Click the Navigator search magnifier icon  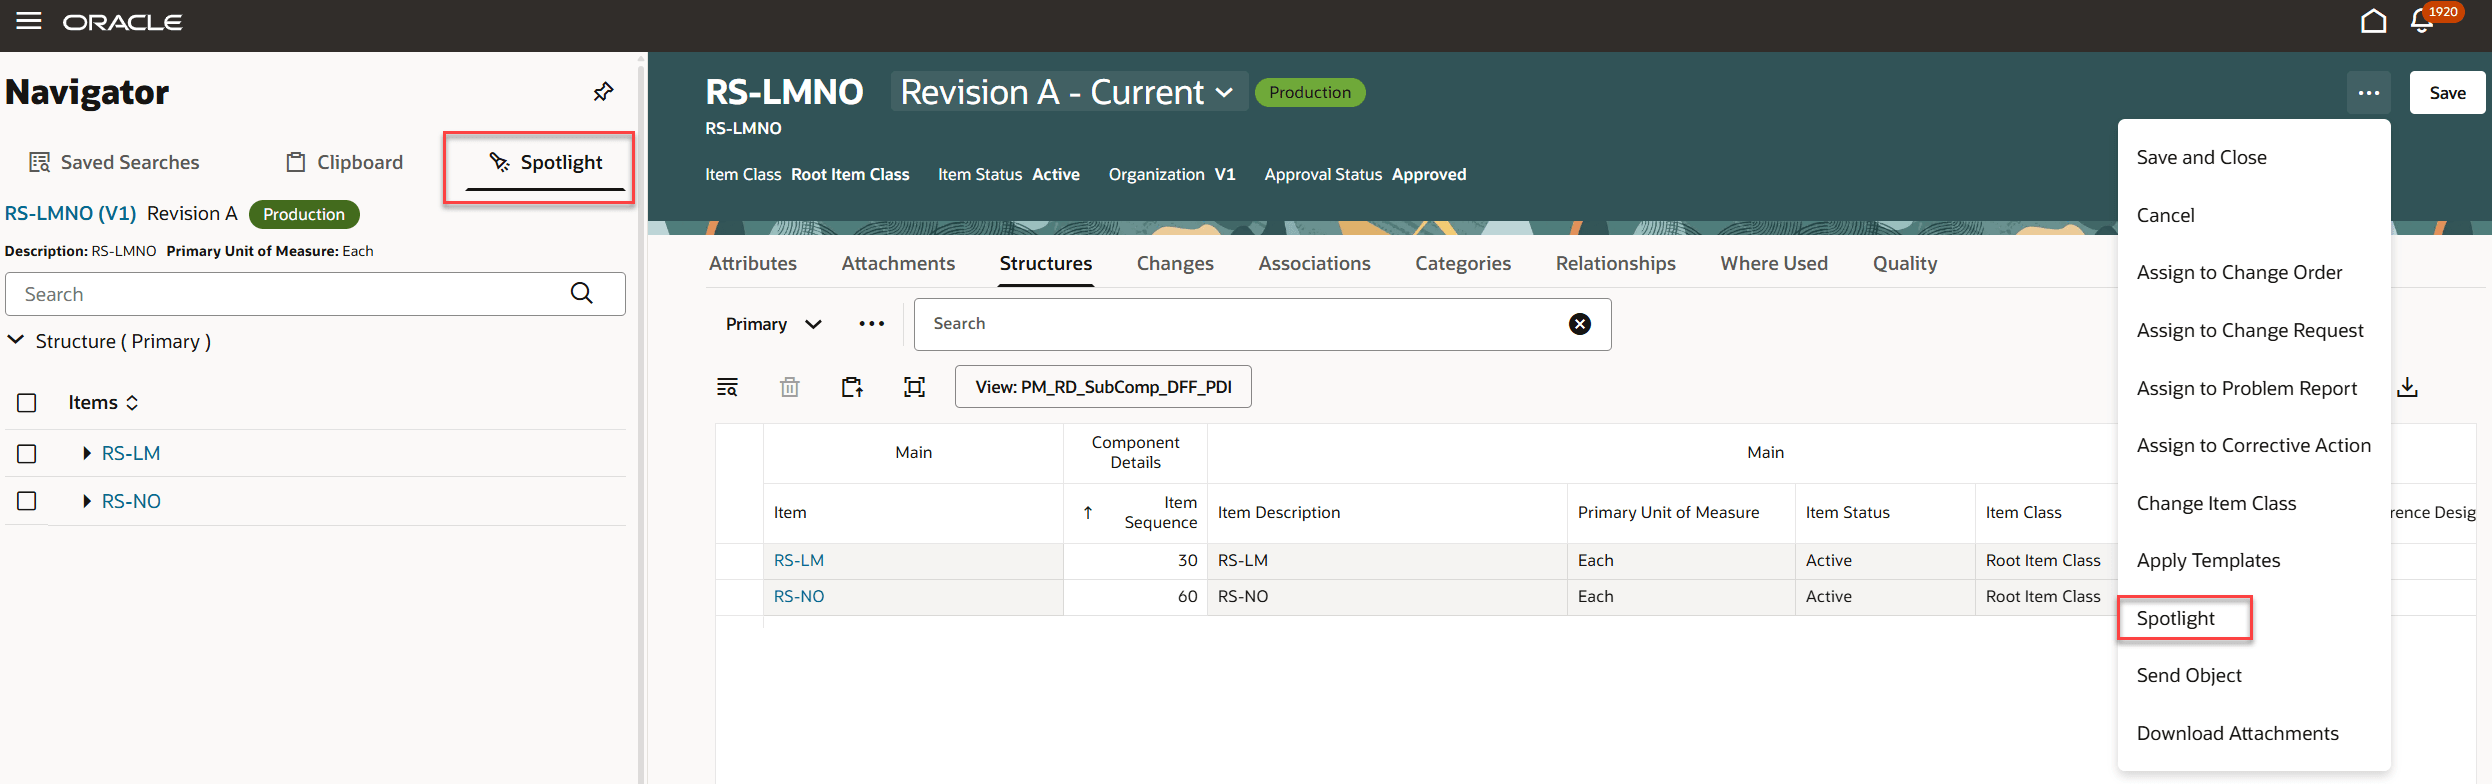pos(582,293)
